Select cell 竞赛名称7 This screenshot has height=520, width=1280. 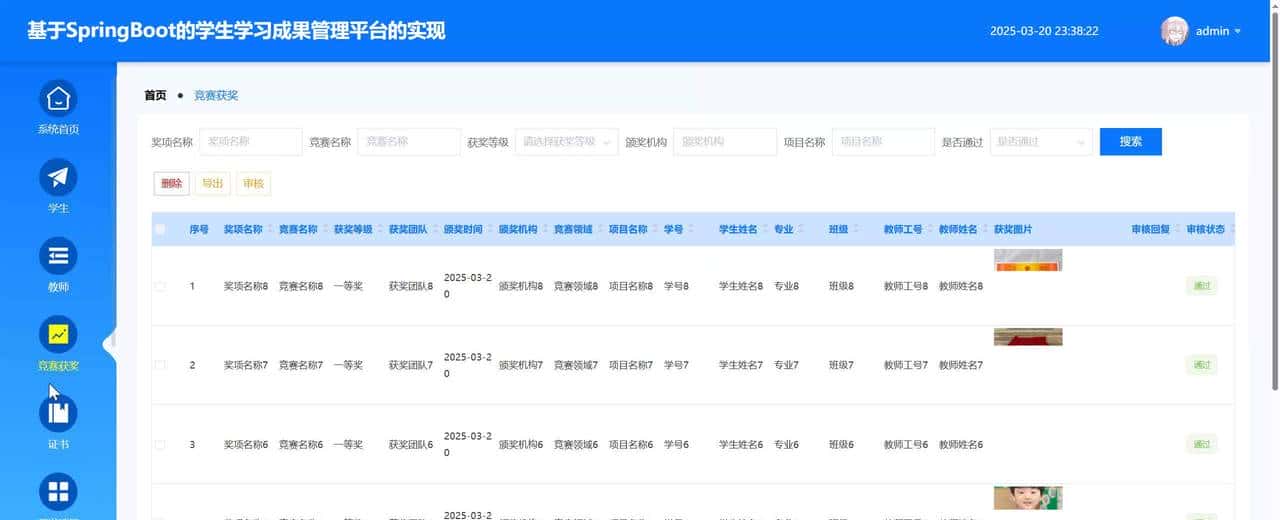pos(301,365)
